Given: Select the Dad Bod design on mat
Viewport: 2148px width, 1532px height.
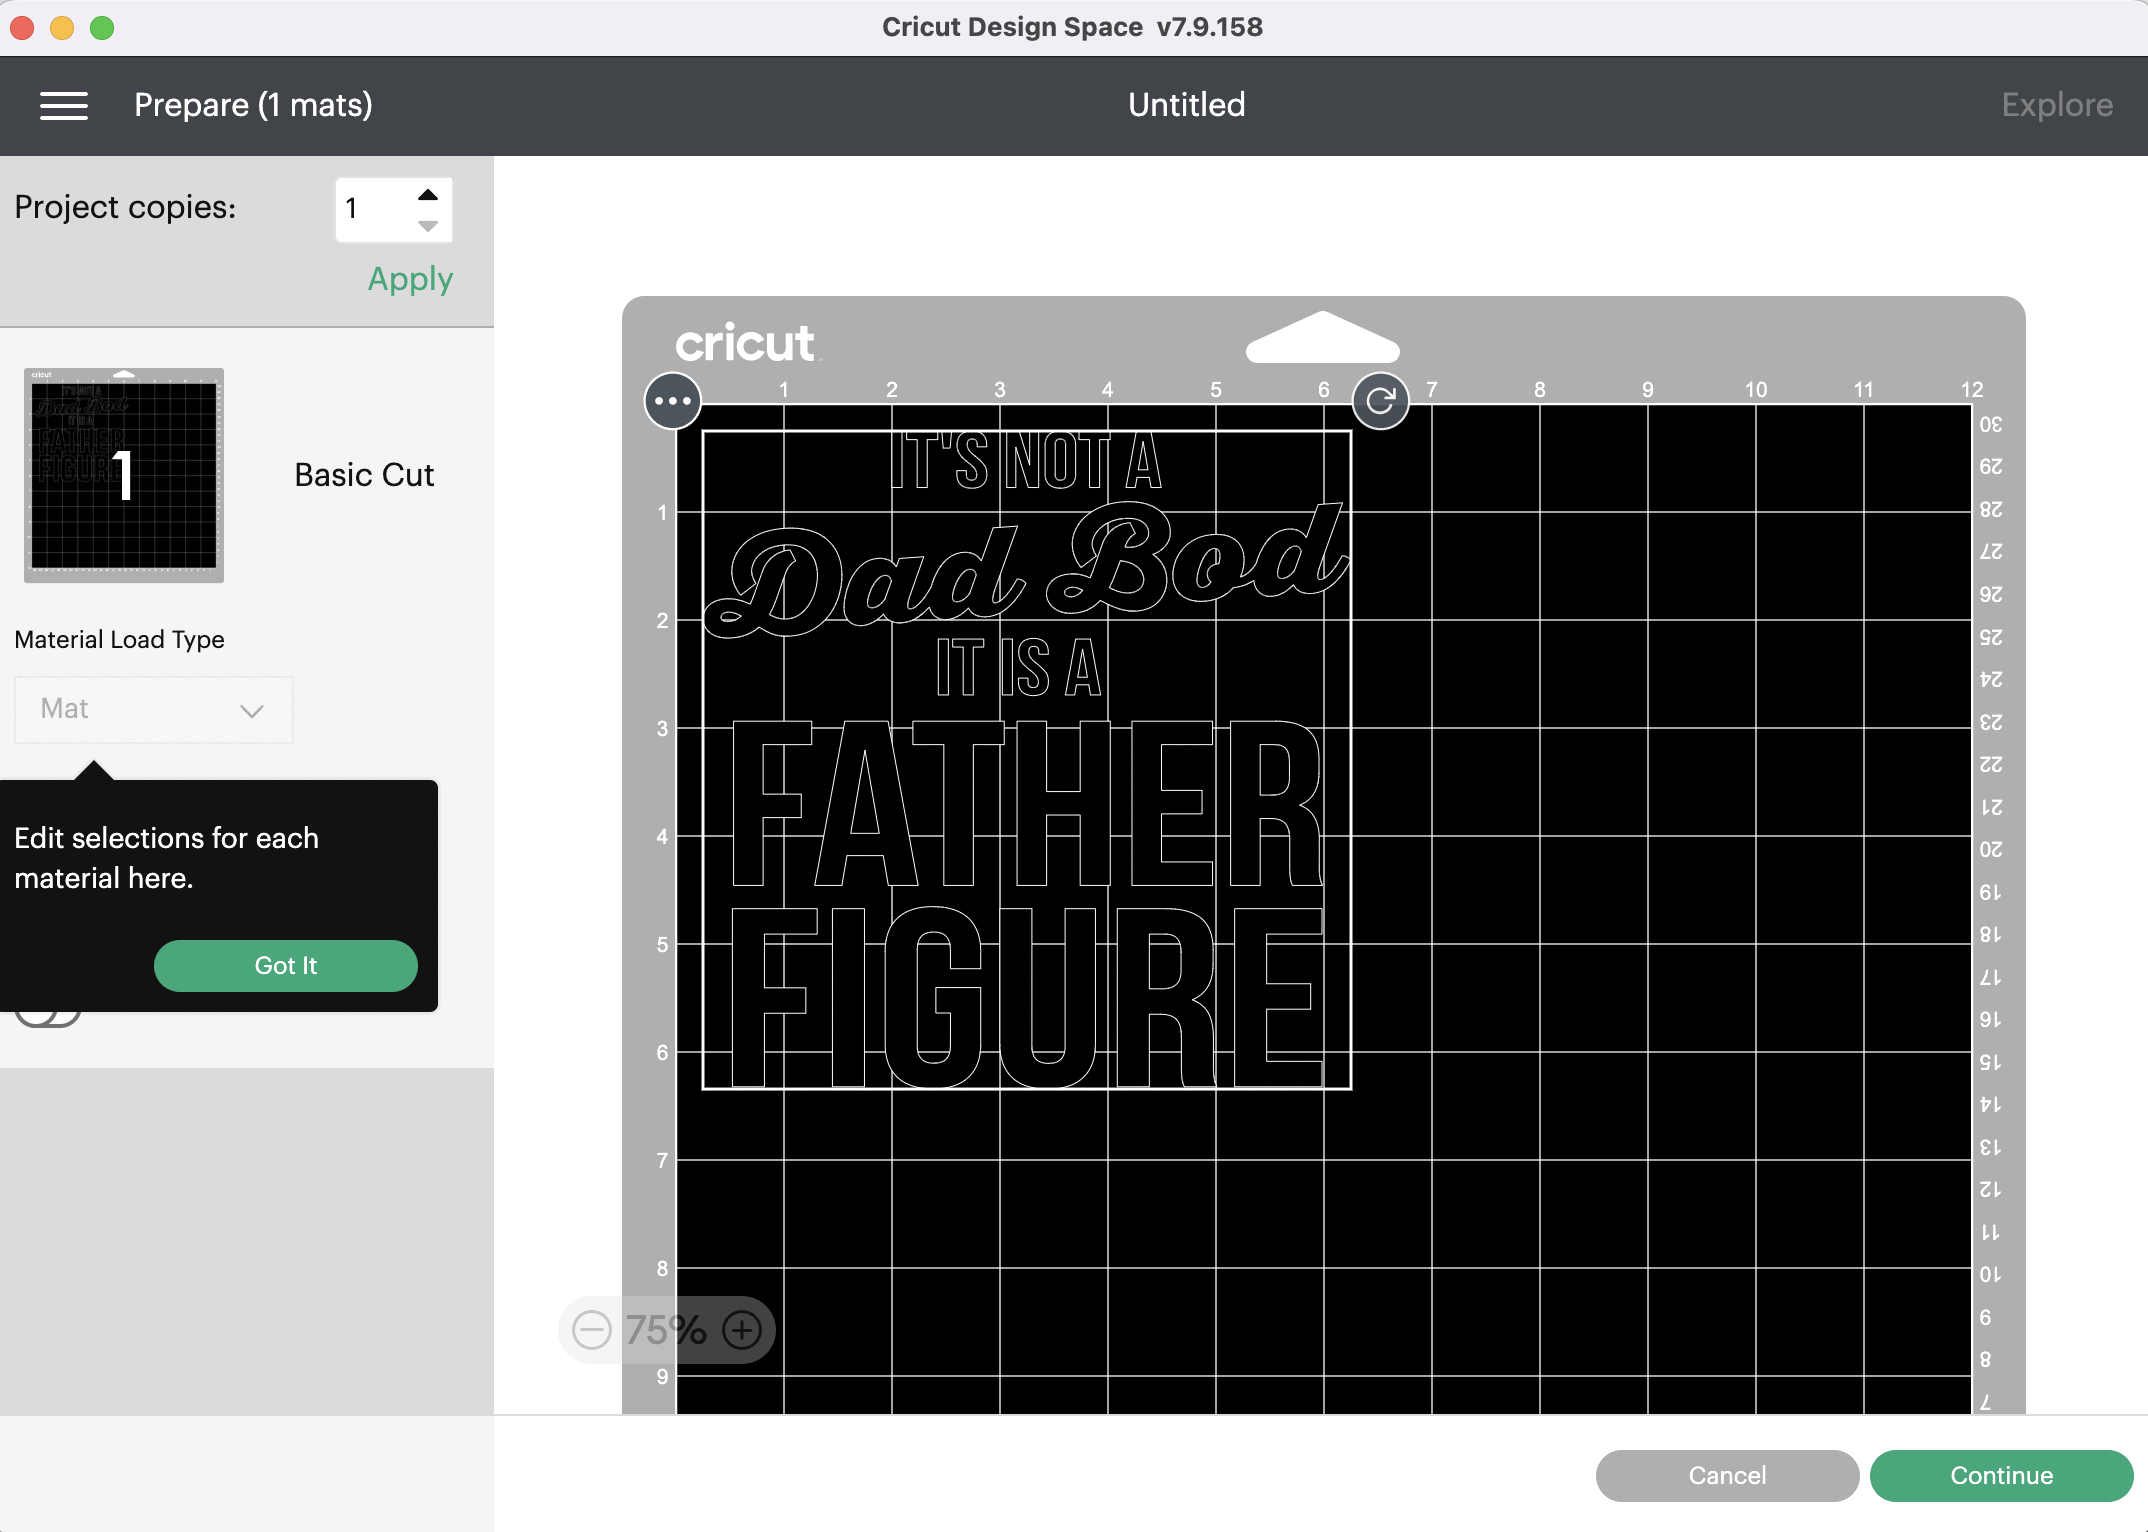Looking at the screenshot, I should 1027,760.
